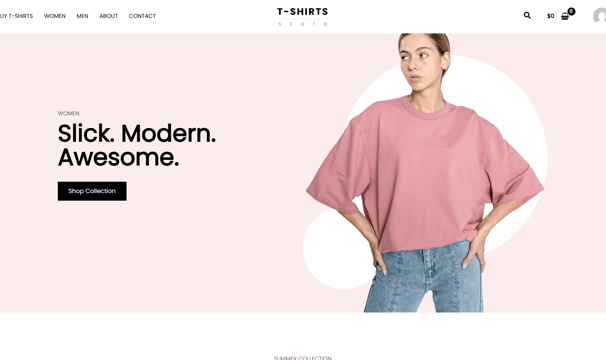The height and width of the screenshot is (360, 606).
Task: Click the $0 cart total
Action: (x=550, y=16)
